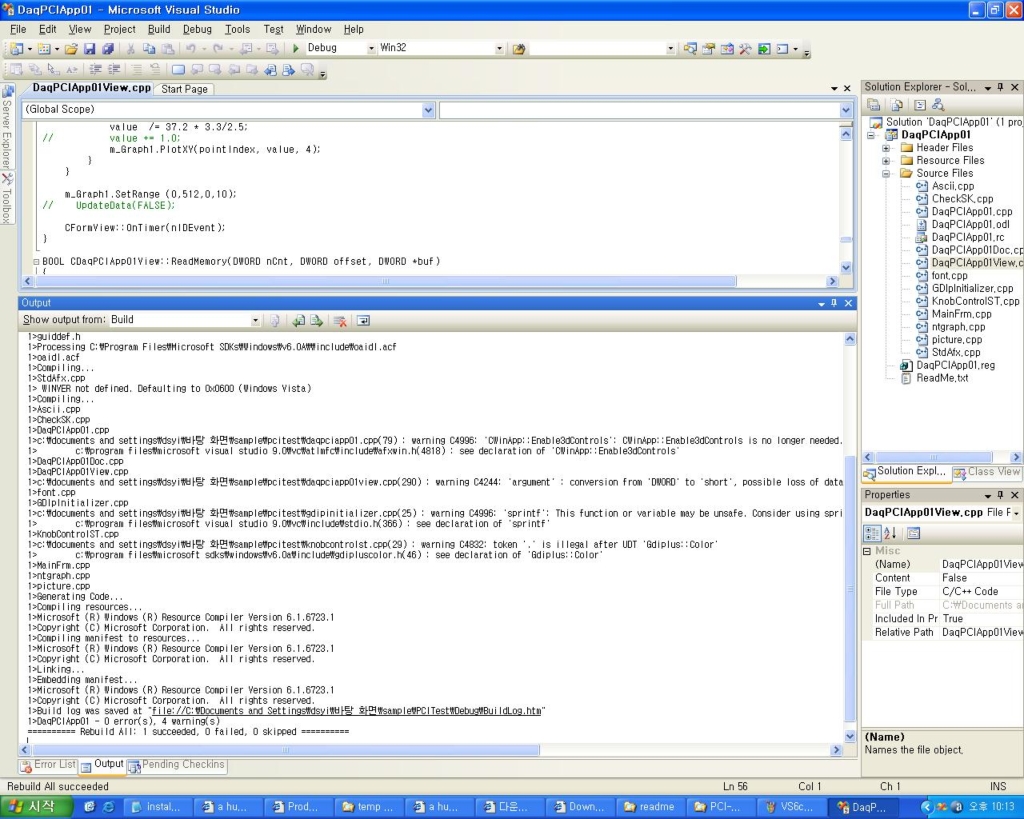
Task: Click the Decrease Line Indent icon
Action: (95, 69)
